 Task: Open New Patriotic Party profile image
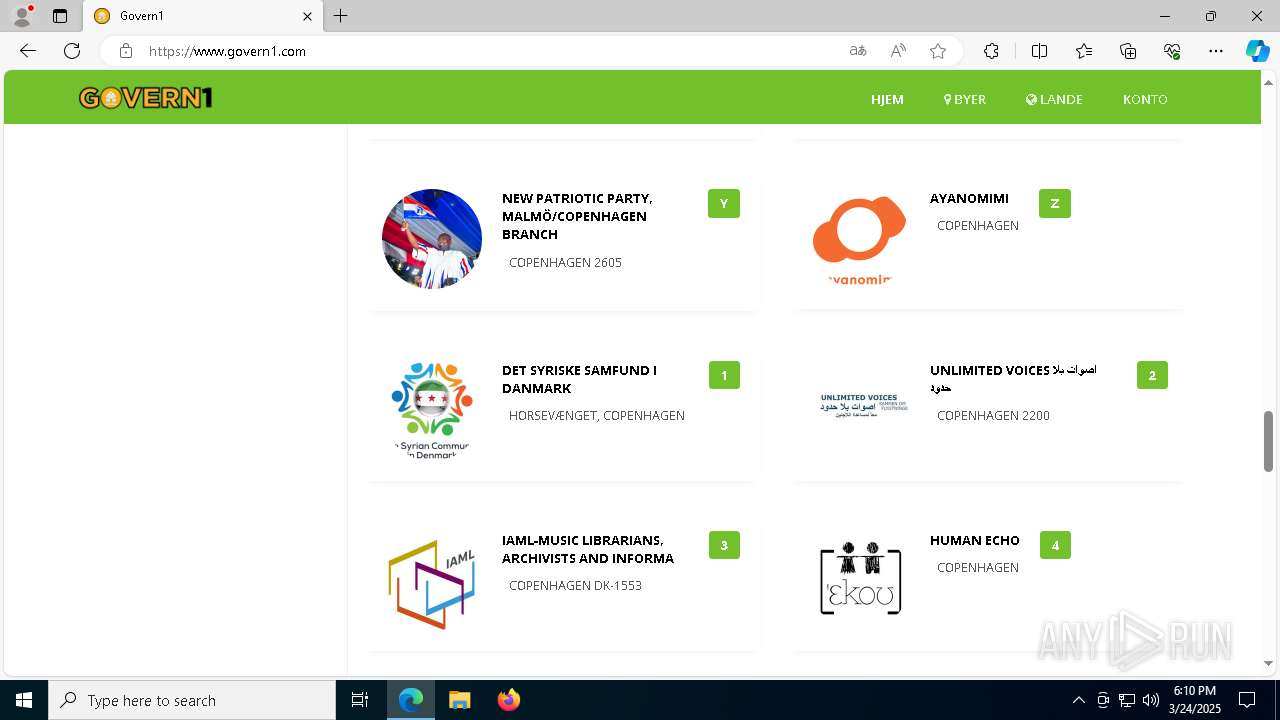coord(432,239)
